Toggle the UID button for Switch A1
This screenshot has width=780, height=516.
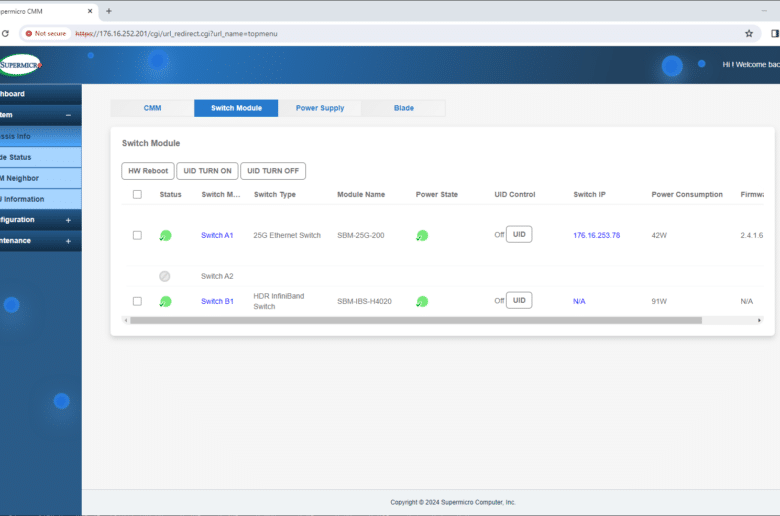(x=519, y=234)
